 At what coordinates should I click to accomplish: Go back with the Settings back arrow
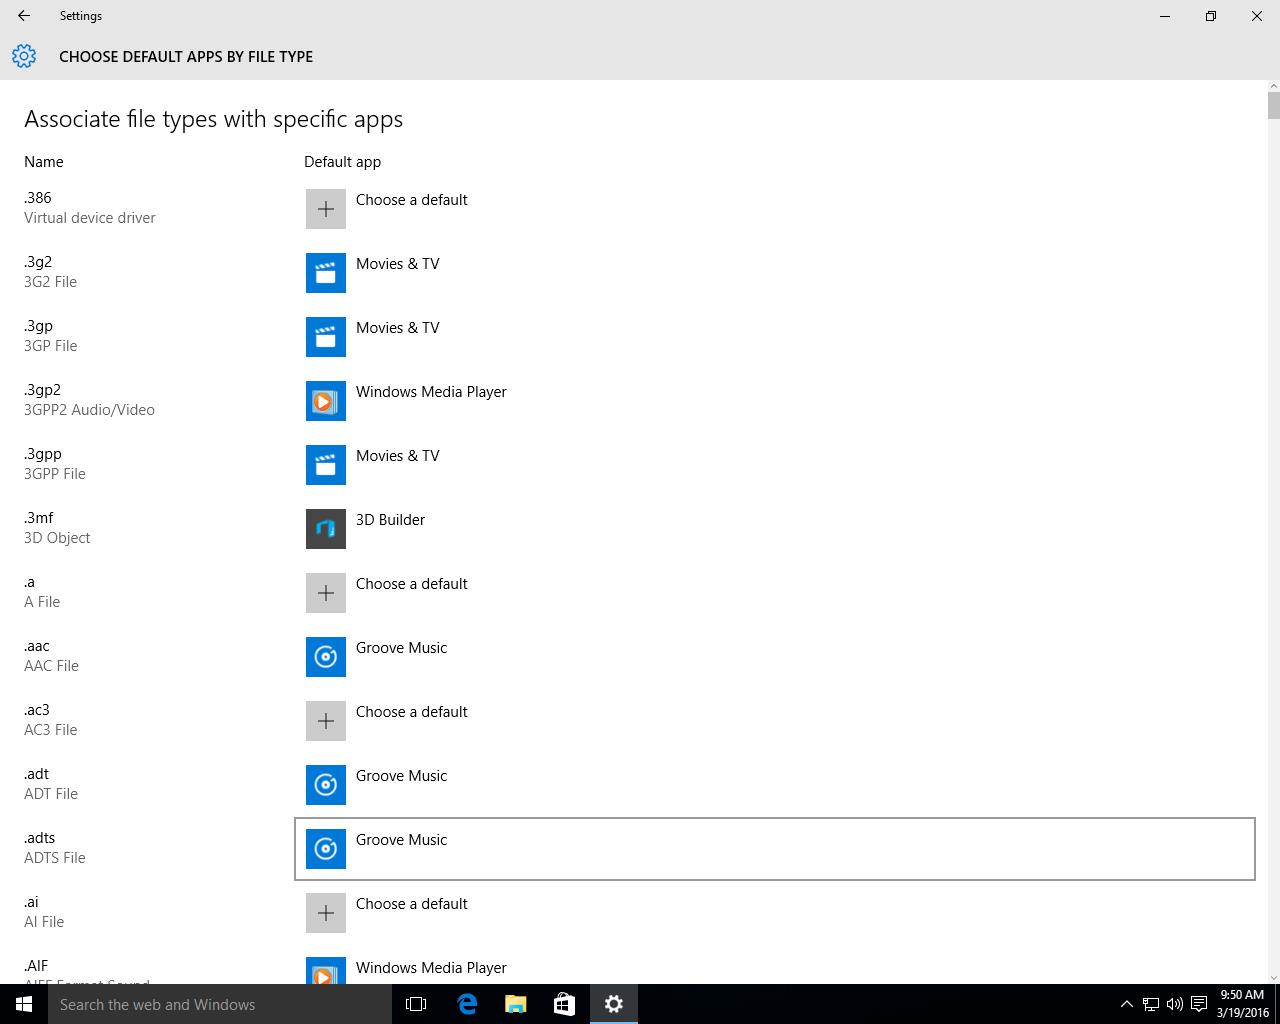coord(24,16)
